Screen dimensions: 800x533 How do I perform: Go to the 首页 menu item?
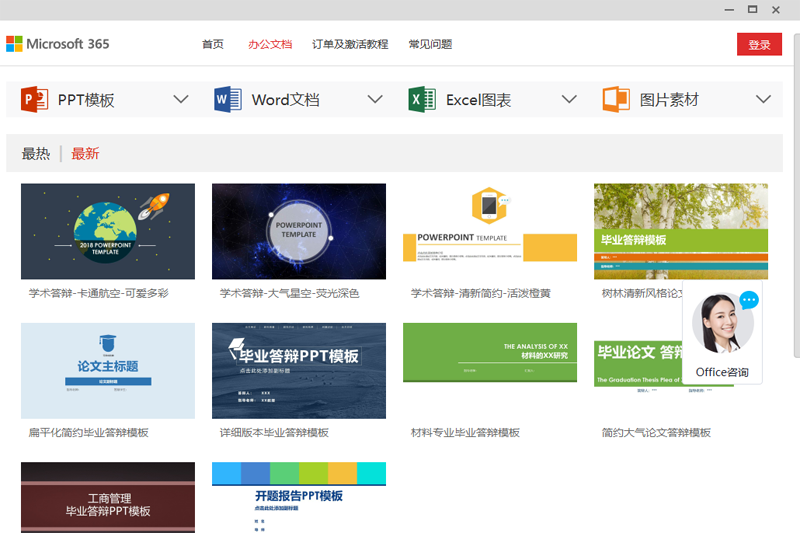point(213,44)
